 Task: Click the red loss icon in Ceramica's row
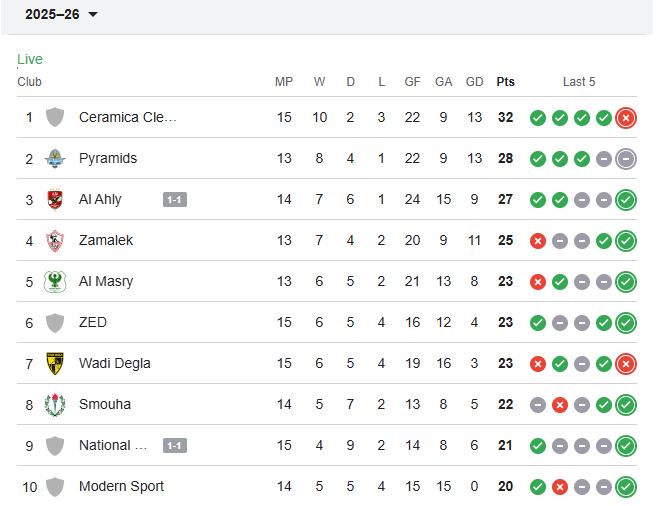[x=626, y=117]
